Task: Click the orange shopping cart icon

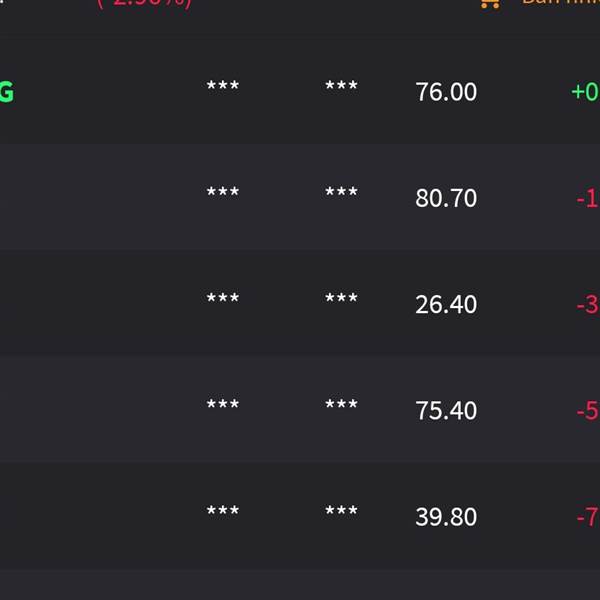Action: 490,3
